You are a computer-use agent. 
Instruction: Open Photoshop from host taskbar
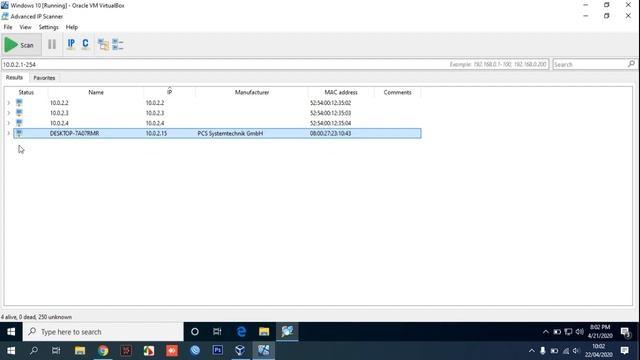(218, 351)
